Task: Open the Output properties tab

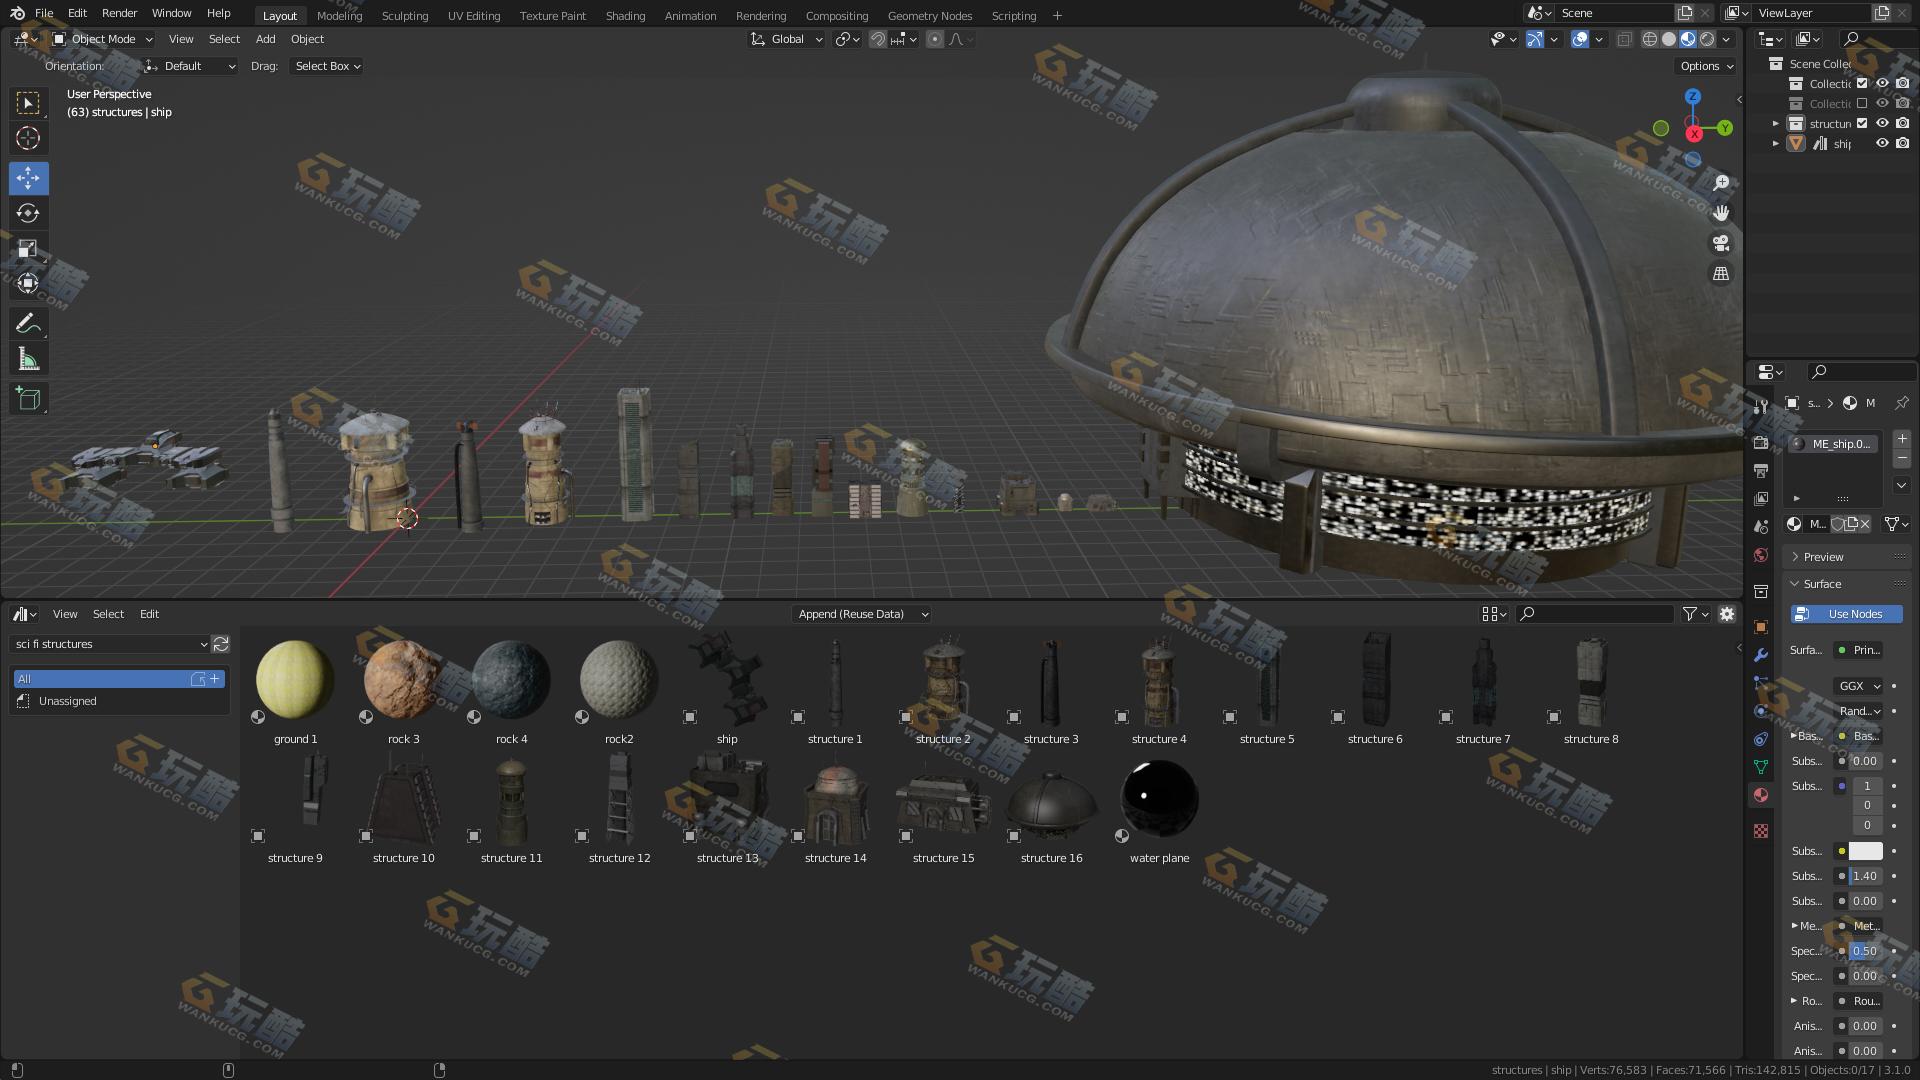Action: coord(1761,470)
